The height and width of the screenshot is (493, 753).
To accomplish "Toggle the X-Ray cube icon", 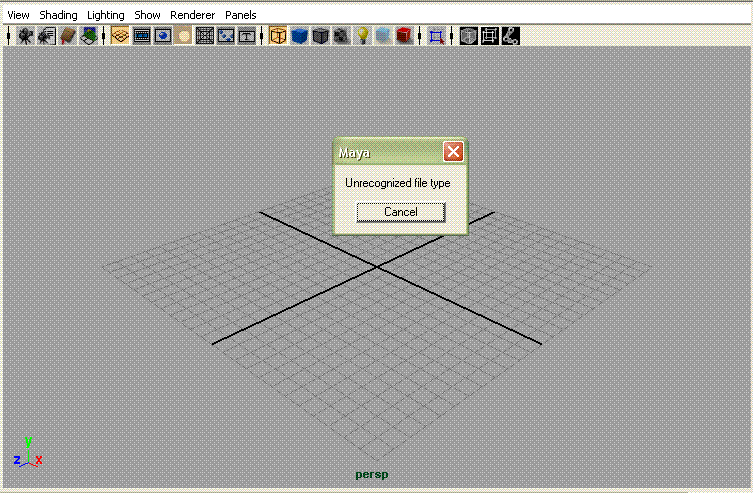I will pos(468,36).
